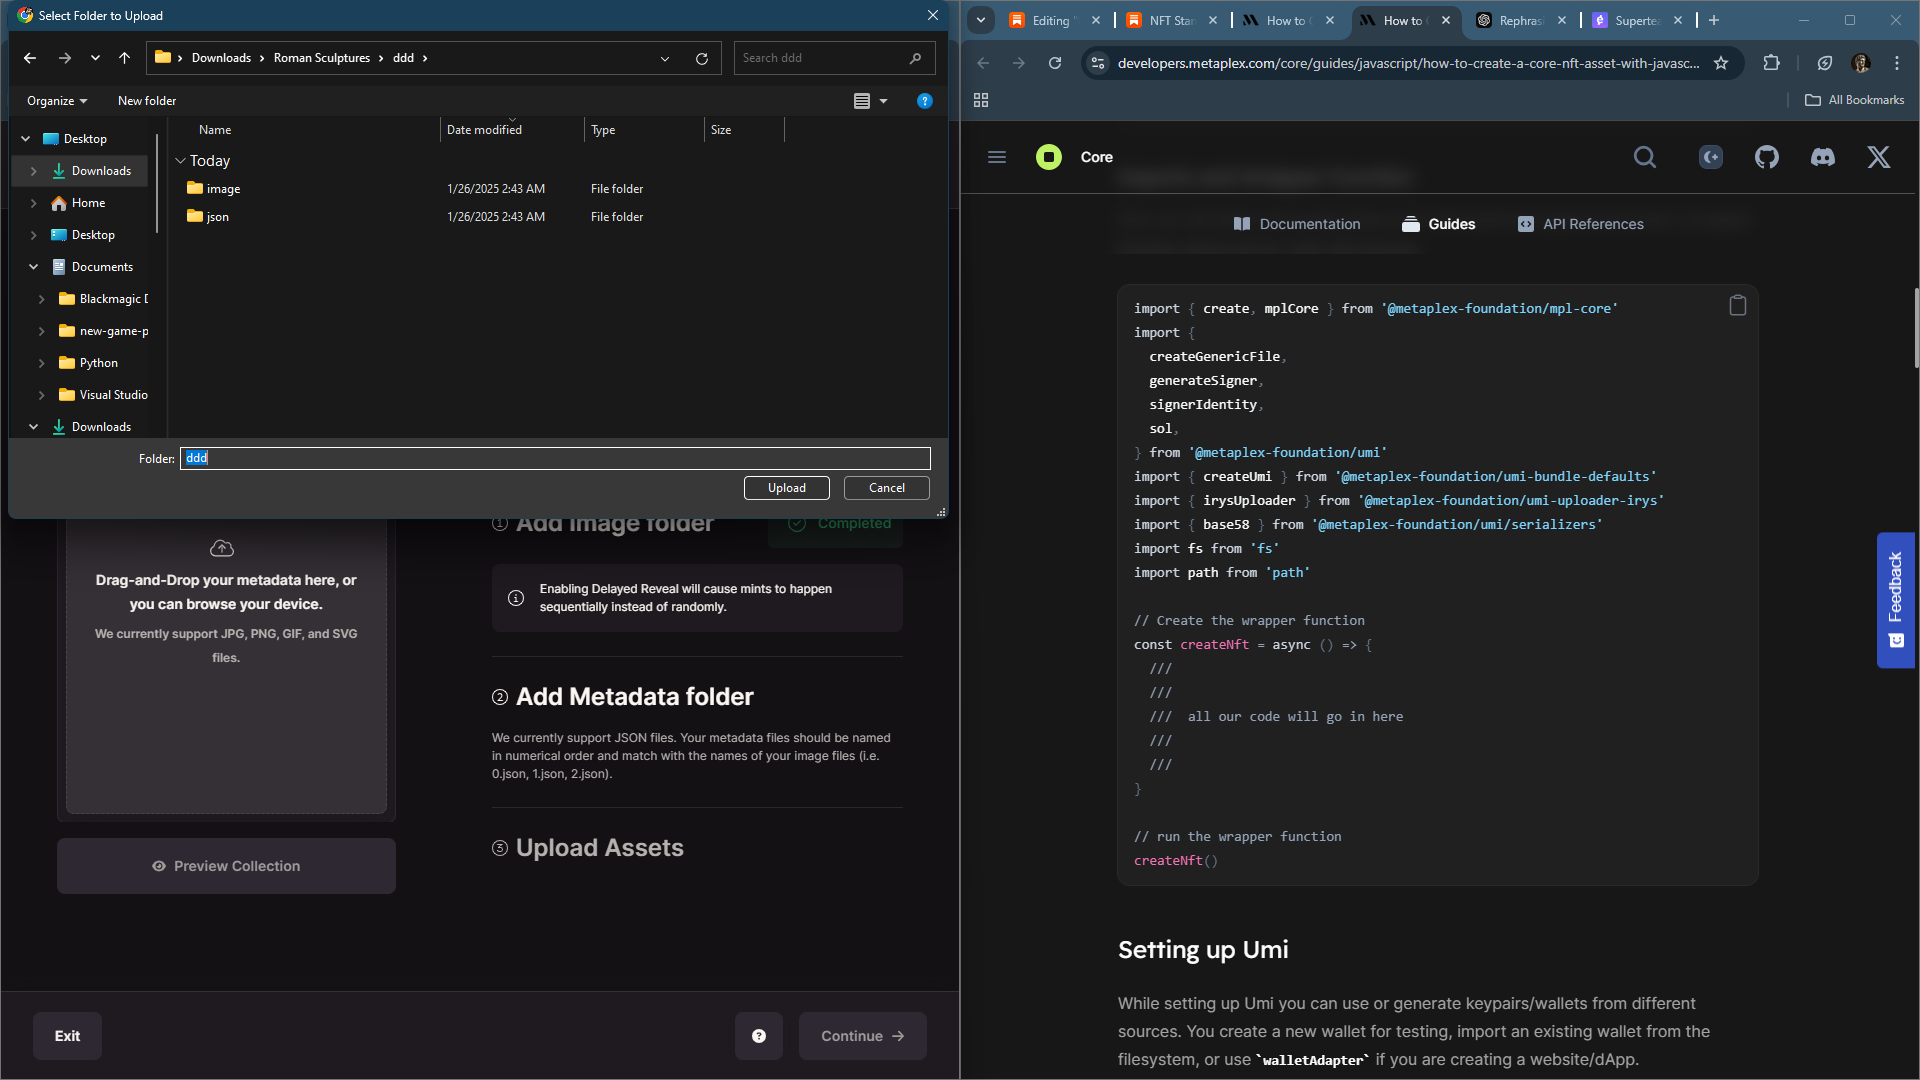Refresh the file dialog folder view
This screenshot has width=1920, height=1080.
(x=702, y=58)
